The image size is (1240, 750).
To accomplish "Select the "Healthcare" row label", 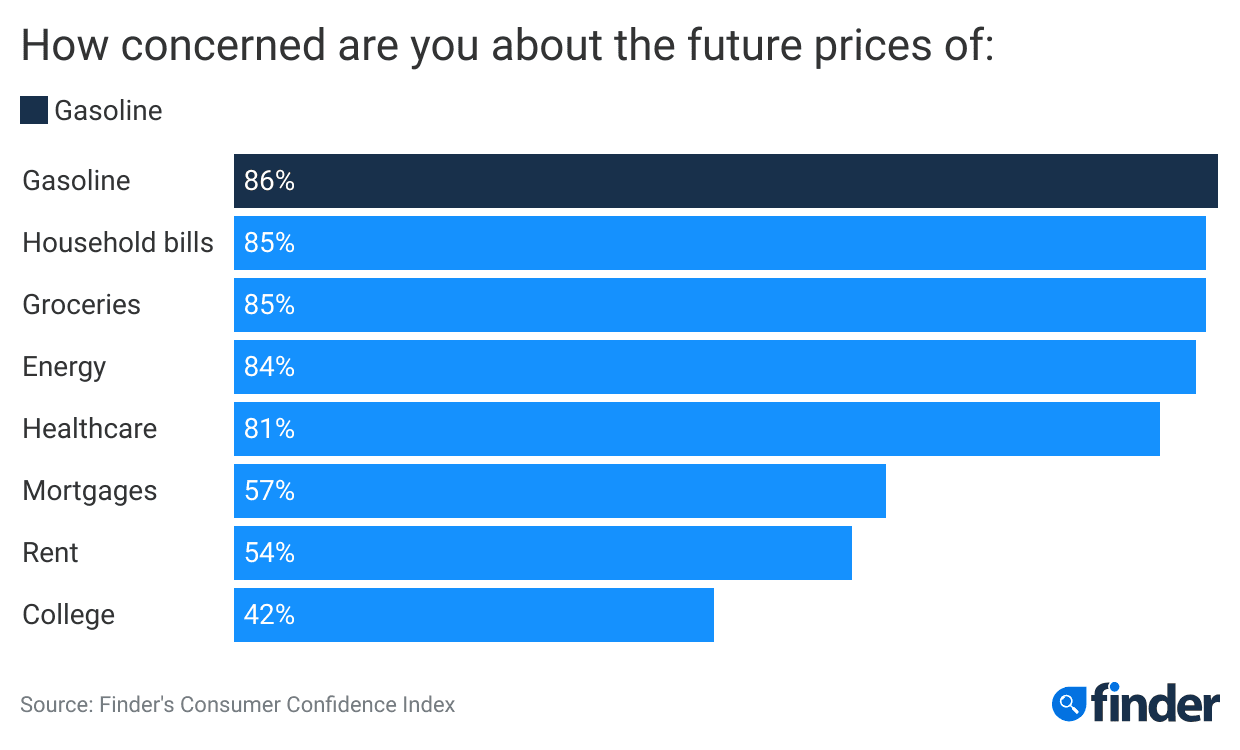I will (90, 429).
